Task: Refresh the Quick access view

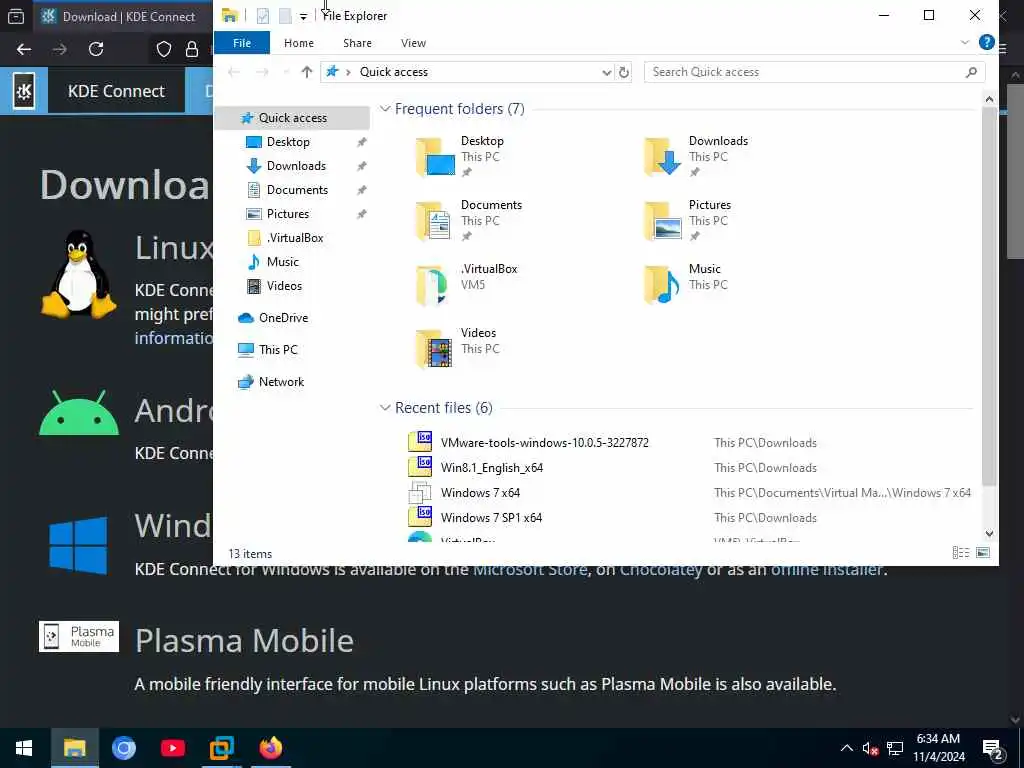Action: click(x=624, y=72)
